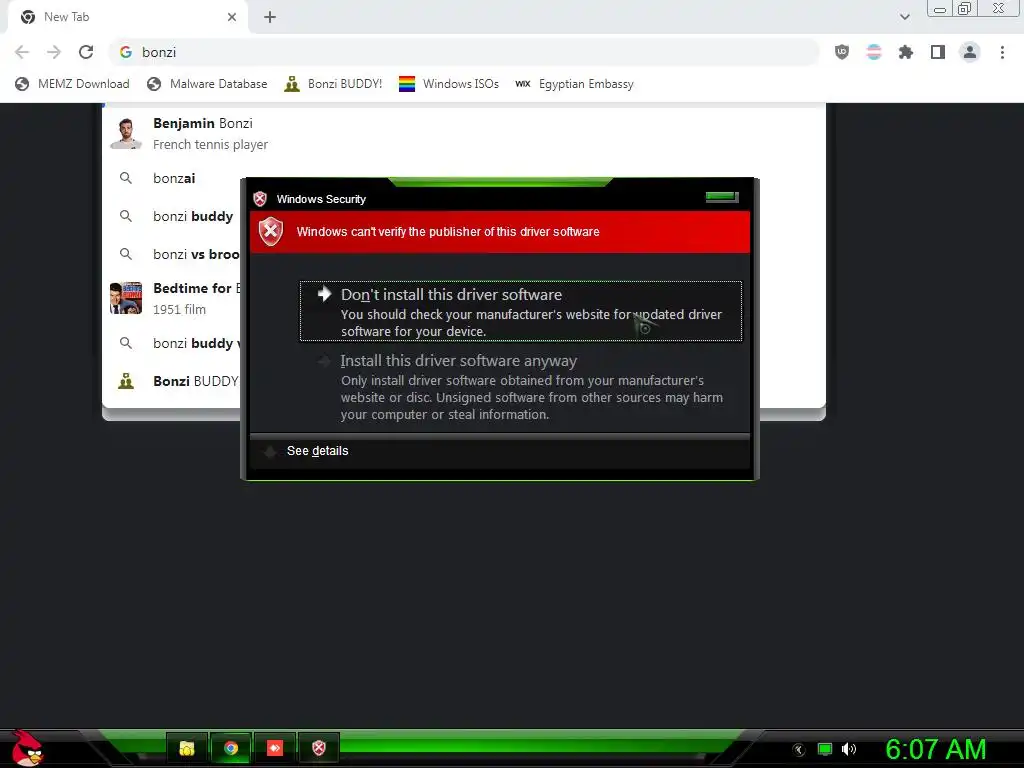
Task: Select the Bedtime for 1951 film suggestion
Action: 172,298
